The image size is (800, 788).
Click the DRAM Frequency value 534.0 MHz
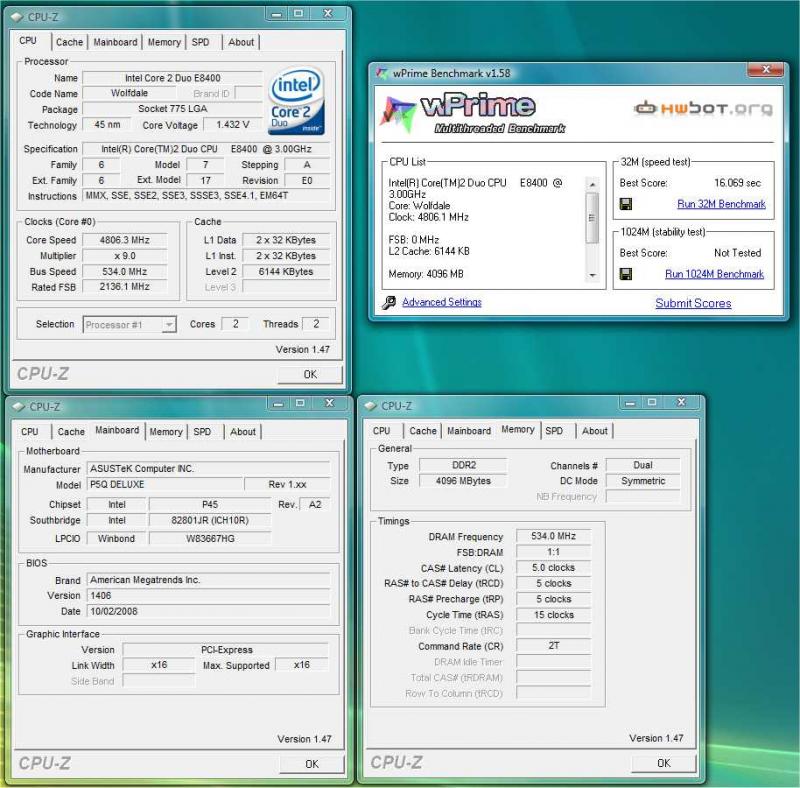(x=553, y=536)
